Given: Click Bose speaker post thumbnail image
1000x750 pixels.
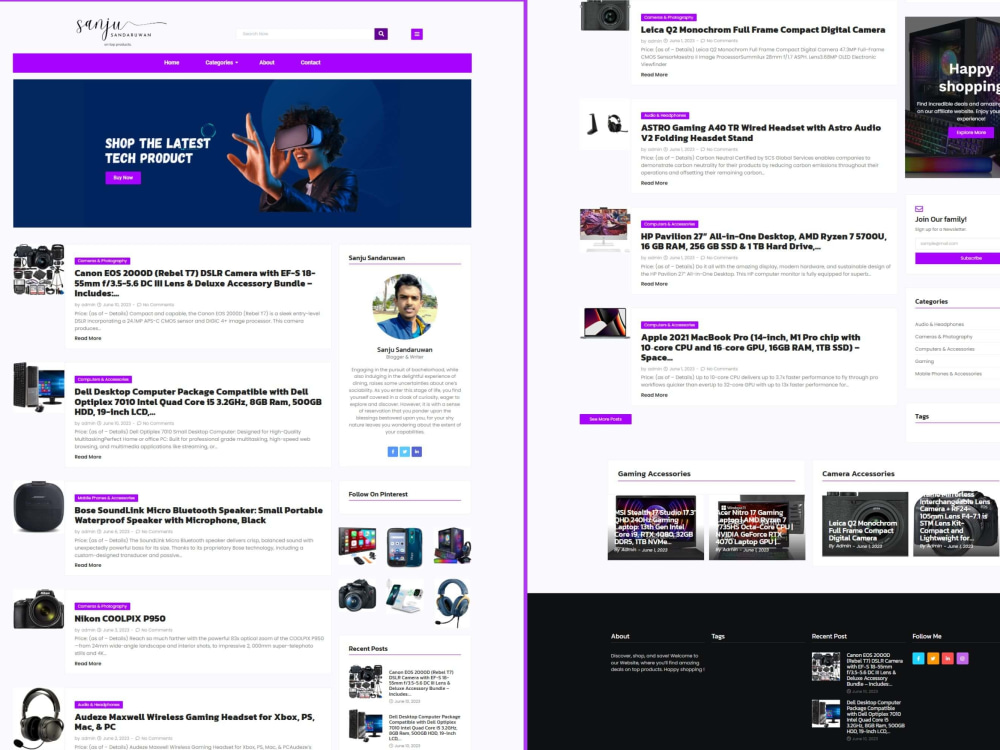Looking at the screenshot, I should [39, 507].
